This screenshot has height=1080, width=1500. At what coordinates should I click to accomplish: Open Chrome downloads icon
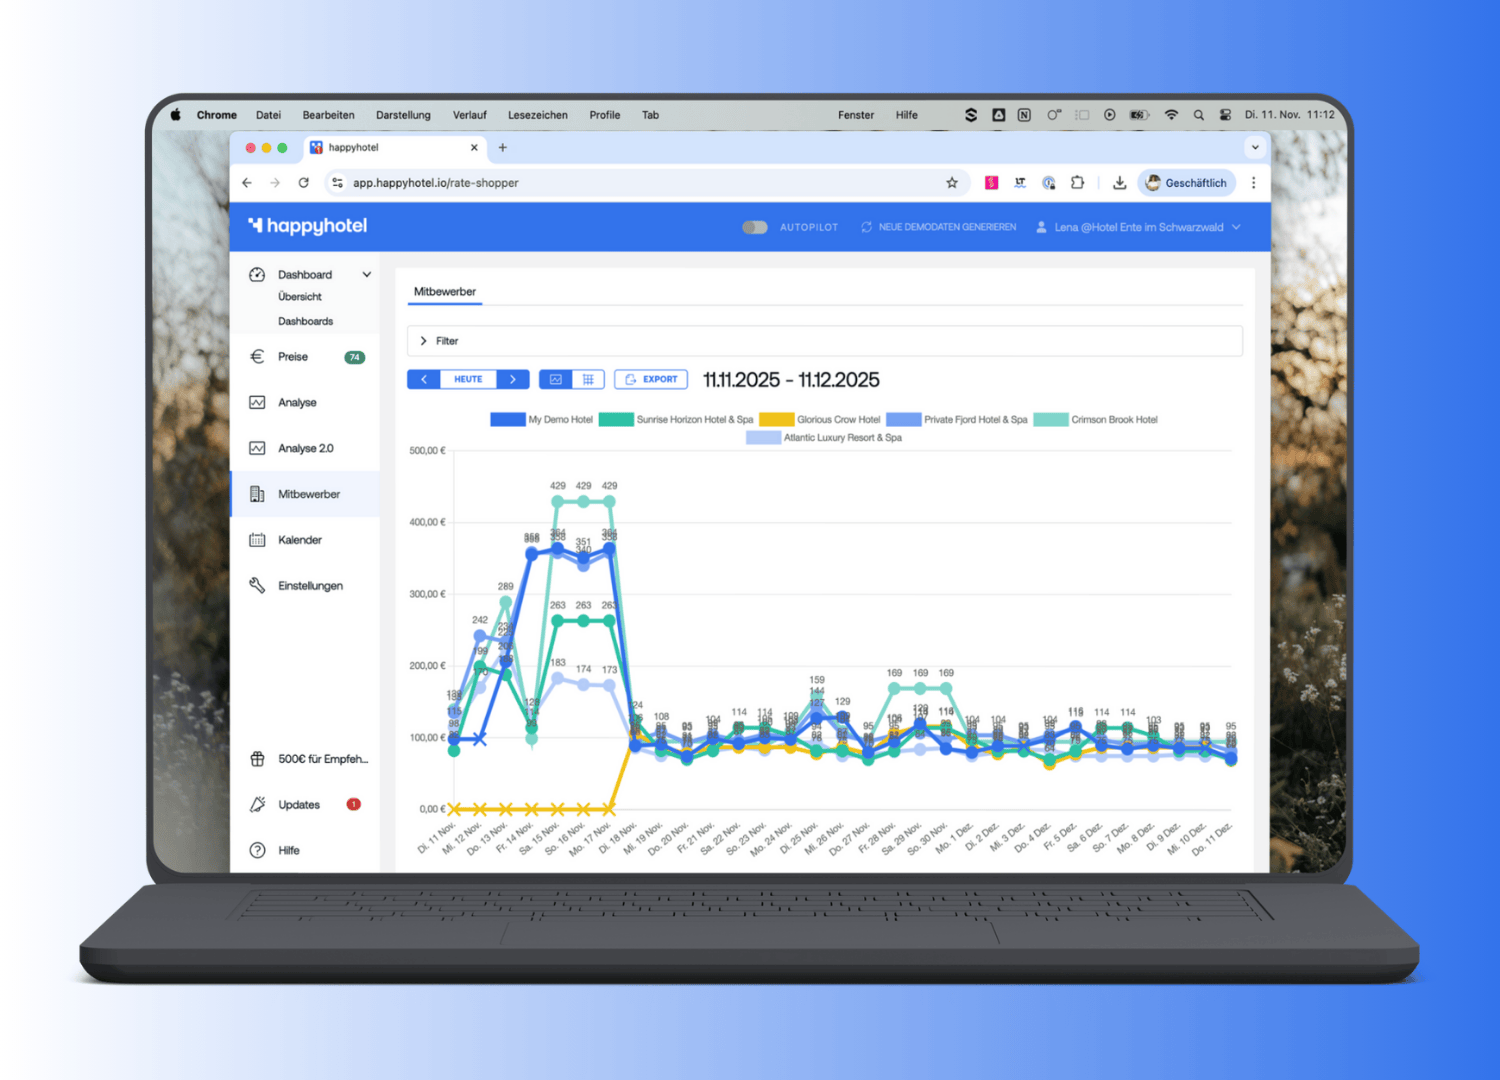pos(1120,183)
